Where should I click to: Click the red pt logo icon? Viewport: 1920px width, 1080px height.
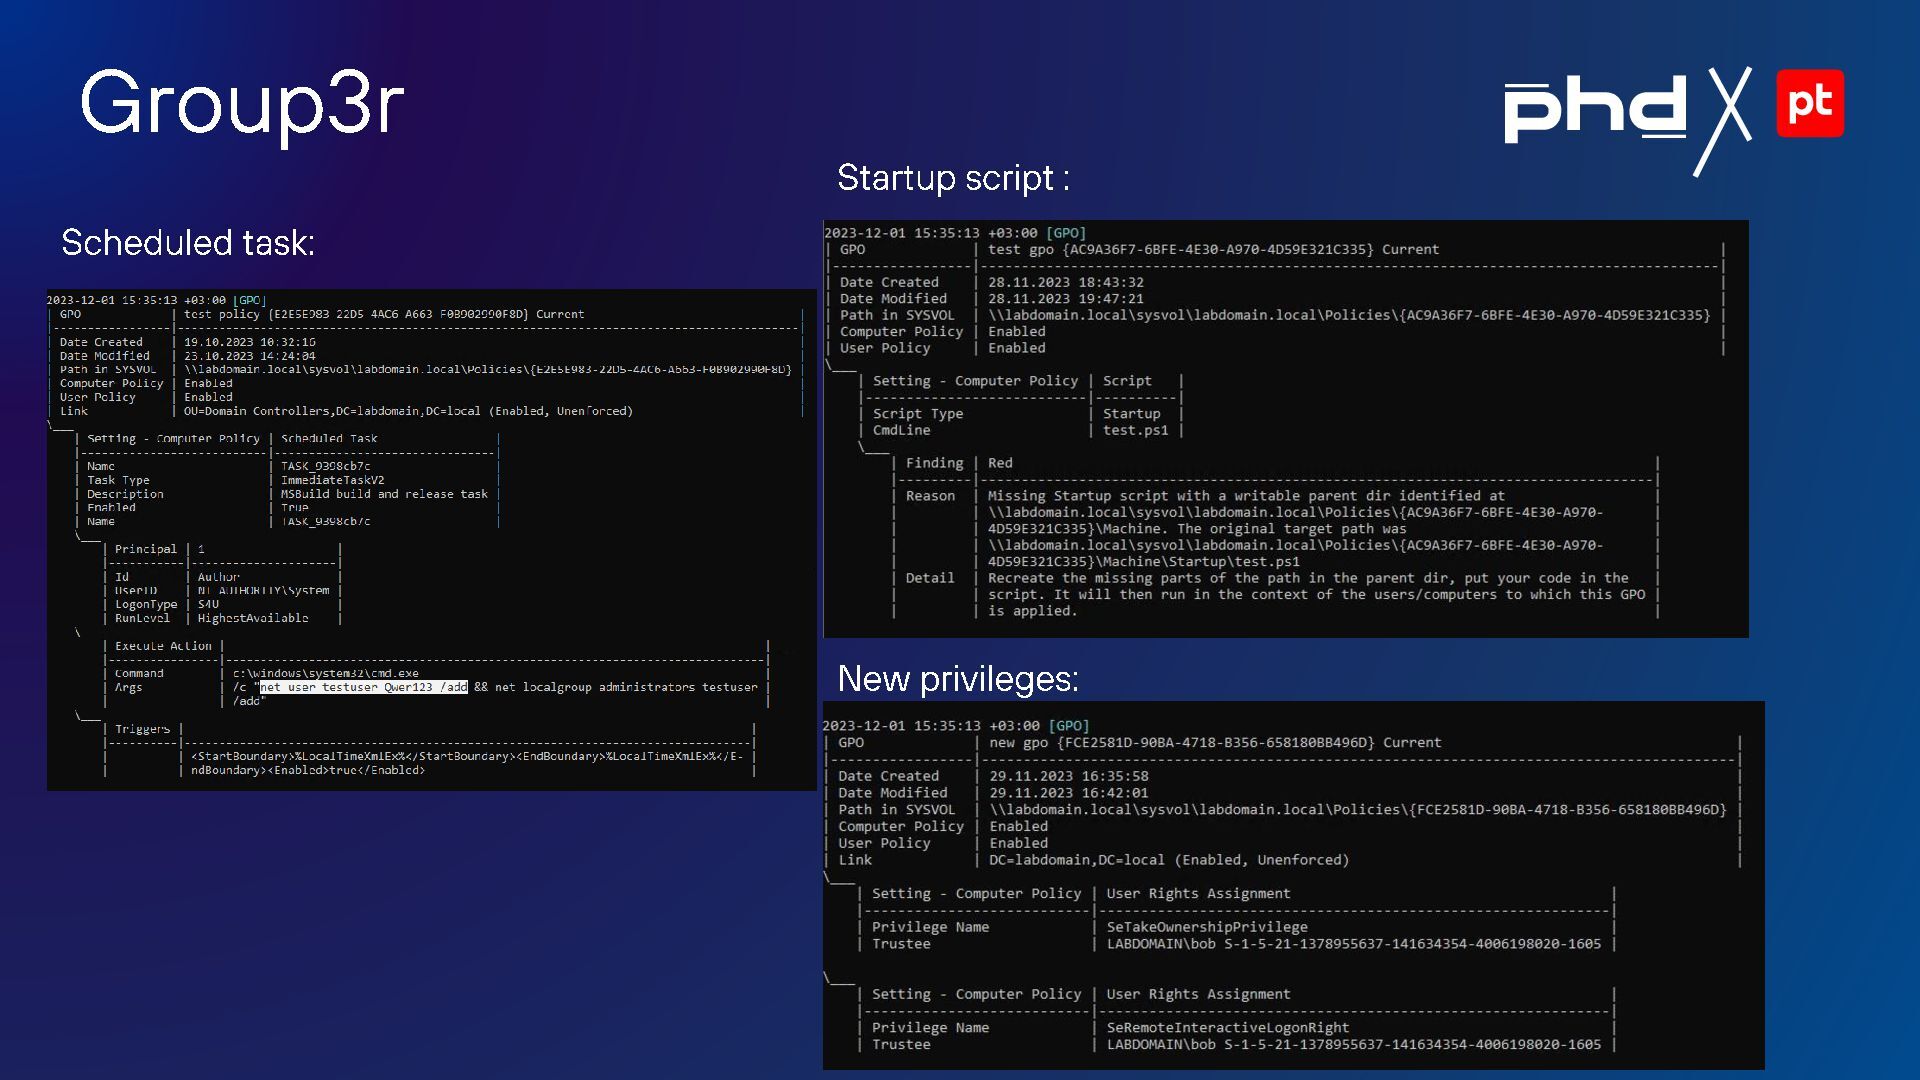click(1810, 103)
